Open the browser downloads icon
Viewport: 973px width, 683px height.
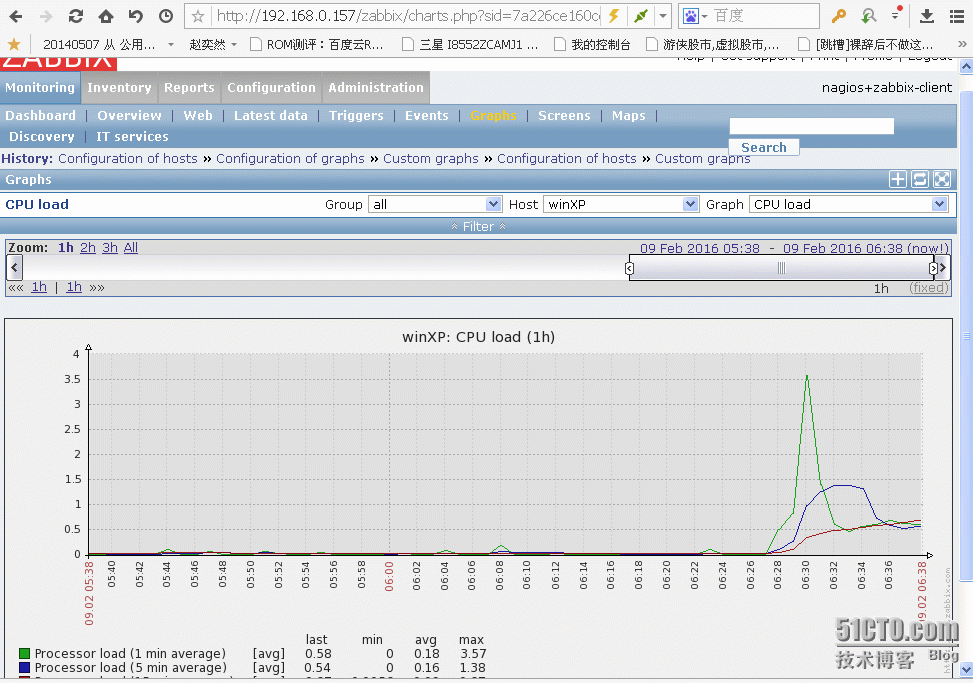tap(926, 16)
